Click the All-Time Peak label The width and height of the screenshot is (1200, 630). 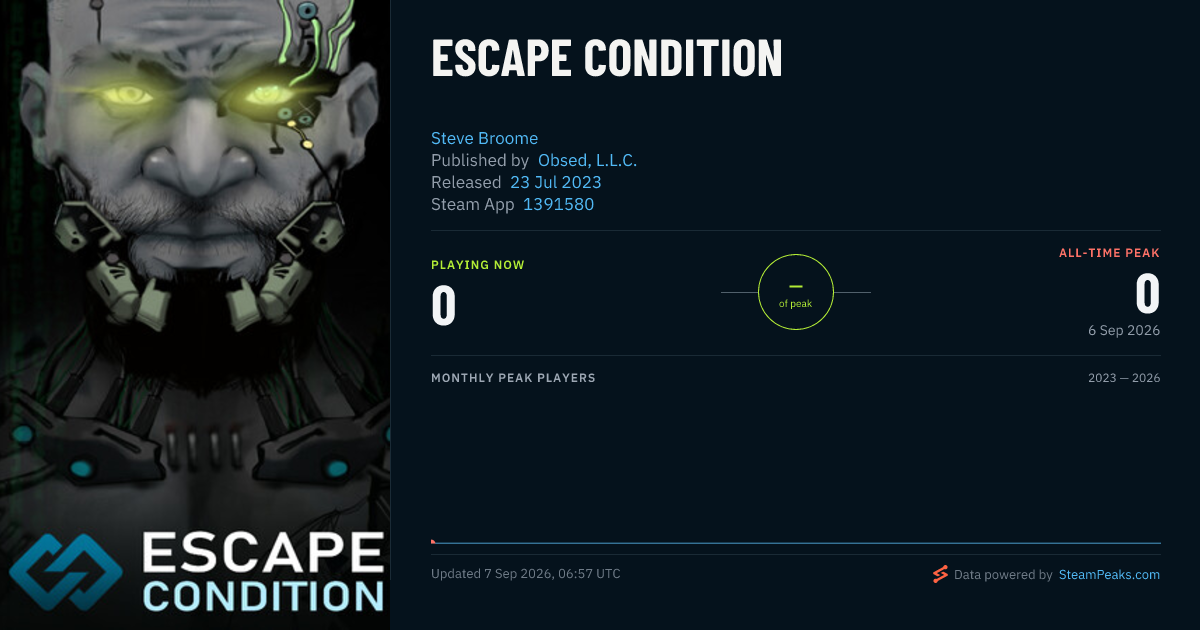tap(1110, 253)
